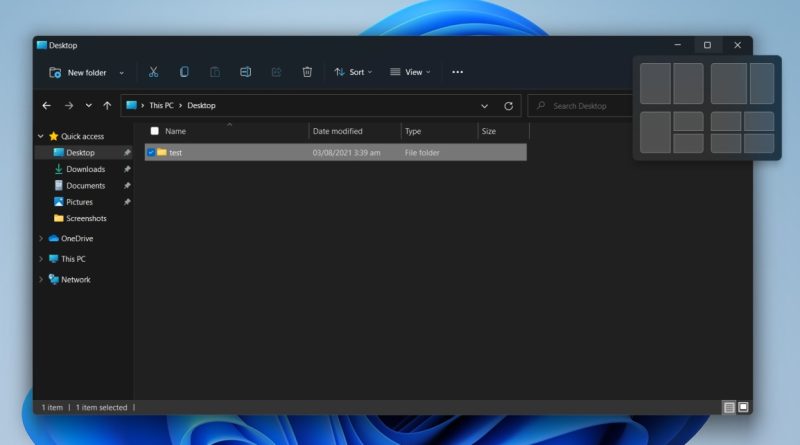Image resolution: width=800 pixels, height=445 pixels.
Task: Collapse the Quick access tree
Action: pyautogui.click(x=41, y=136)
